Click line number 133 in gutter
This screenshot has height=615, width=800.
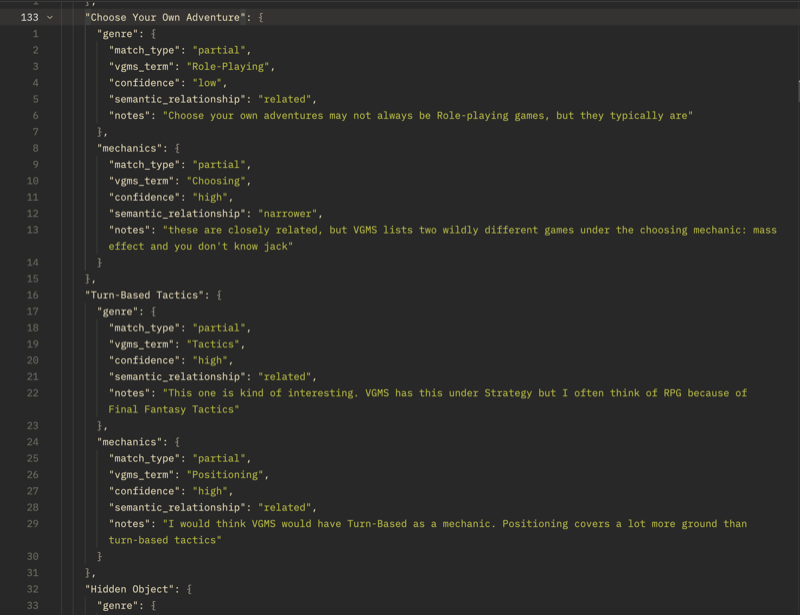[x=30, y=17]
